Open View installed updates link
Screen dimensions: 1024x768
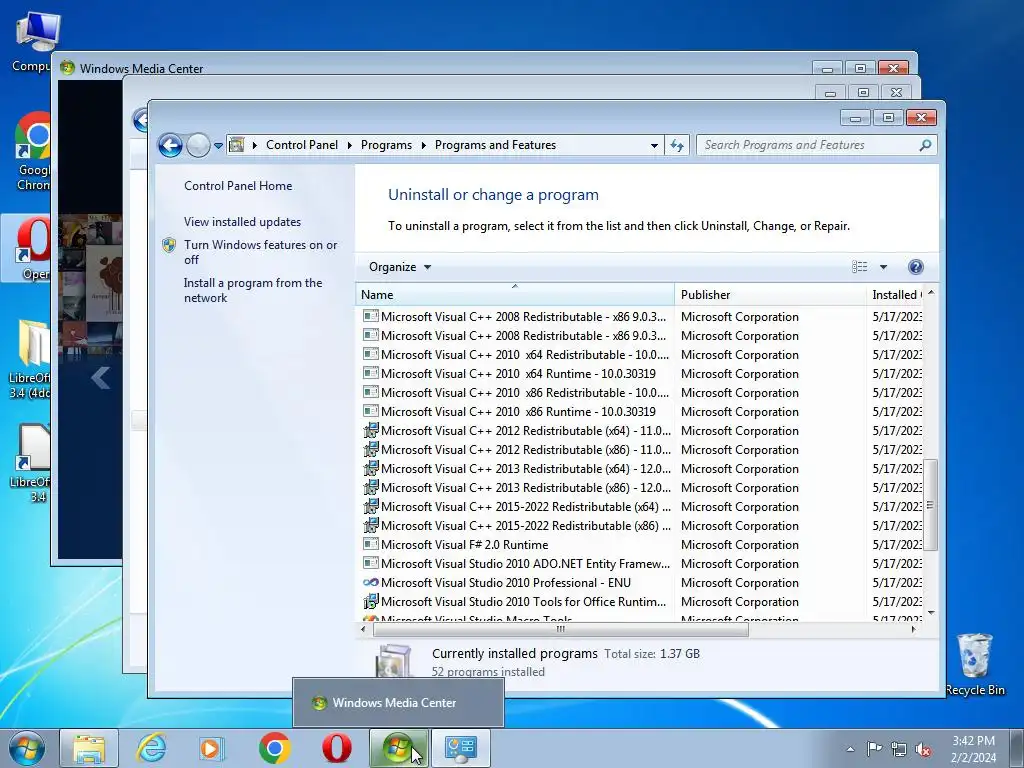click(242, 221)
